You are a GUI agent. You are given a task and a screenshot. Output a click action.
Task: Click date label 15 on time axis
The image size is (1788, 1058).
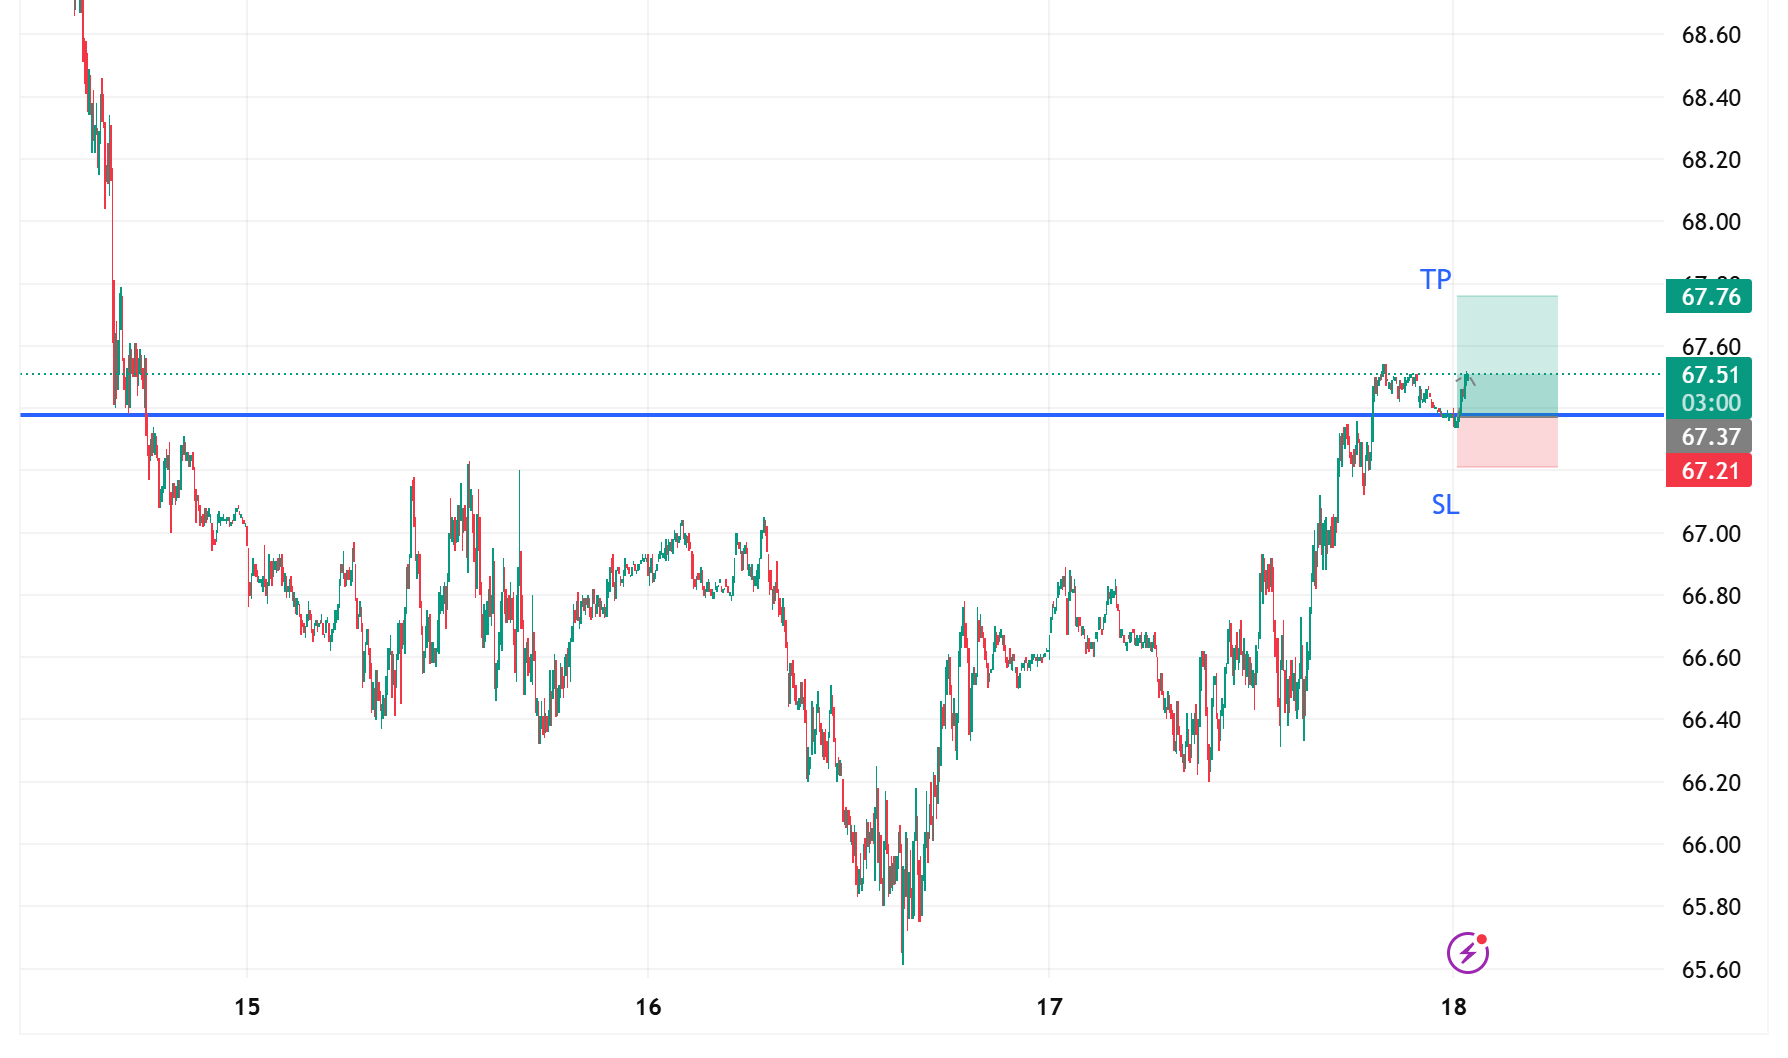click(x=247, y=1007)
